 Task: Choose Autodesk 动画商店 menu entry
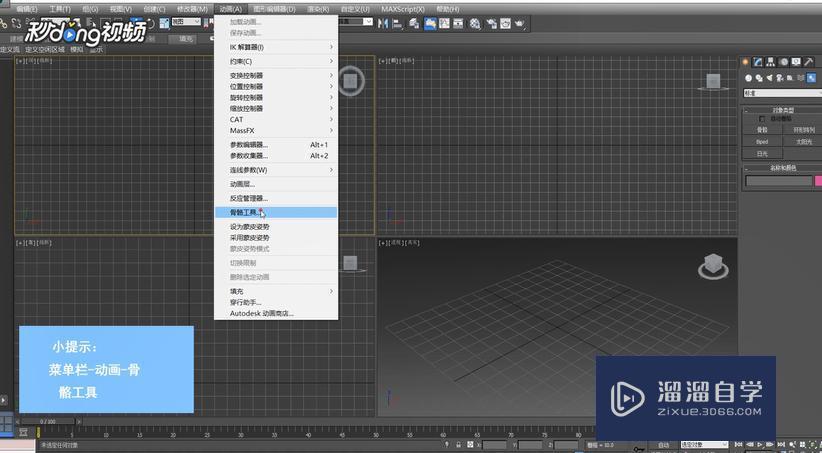tap(276, 314)
